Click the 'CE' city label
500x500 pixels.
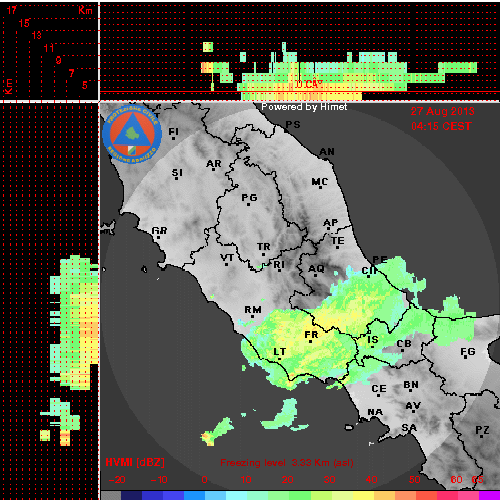[379, 389]
